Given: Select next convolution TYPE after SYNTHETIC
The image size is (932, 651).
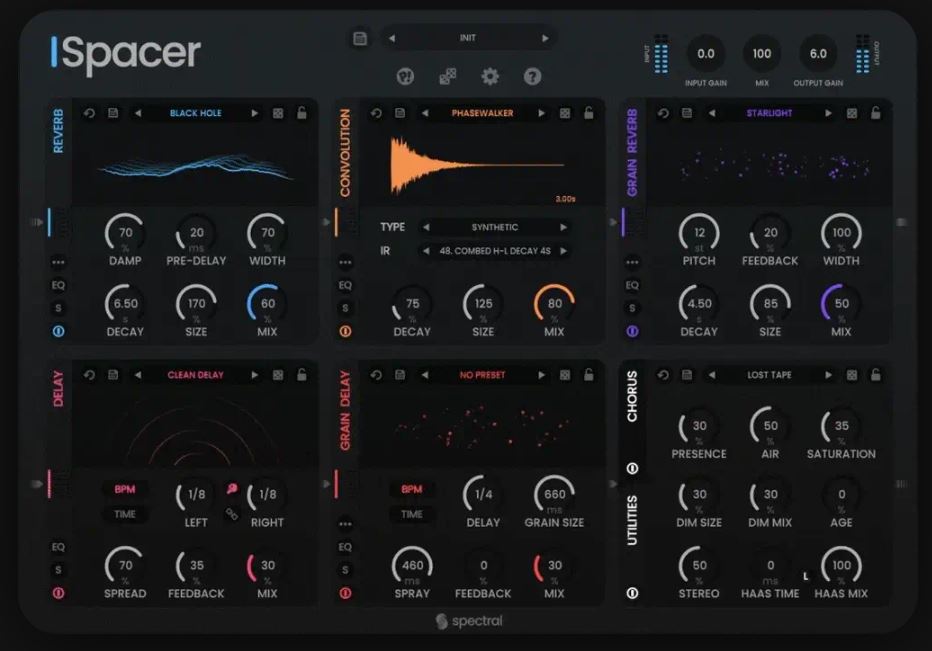Looking at the screenshot, I should coord(563,227).
